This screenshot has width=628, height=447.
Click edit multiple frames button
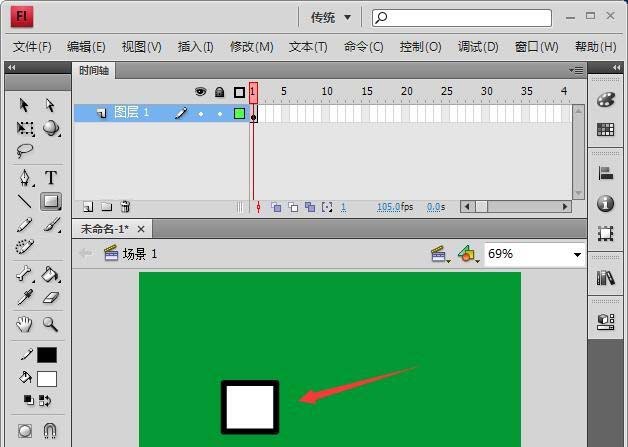[x=310, y=207]
